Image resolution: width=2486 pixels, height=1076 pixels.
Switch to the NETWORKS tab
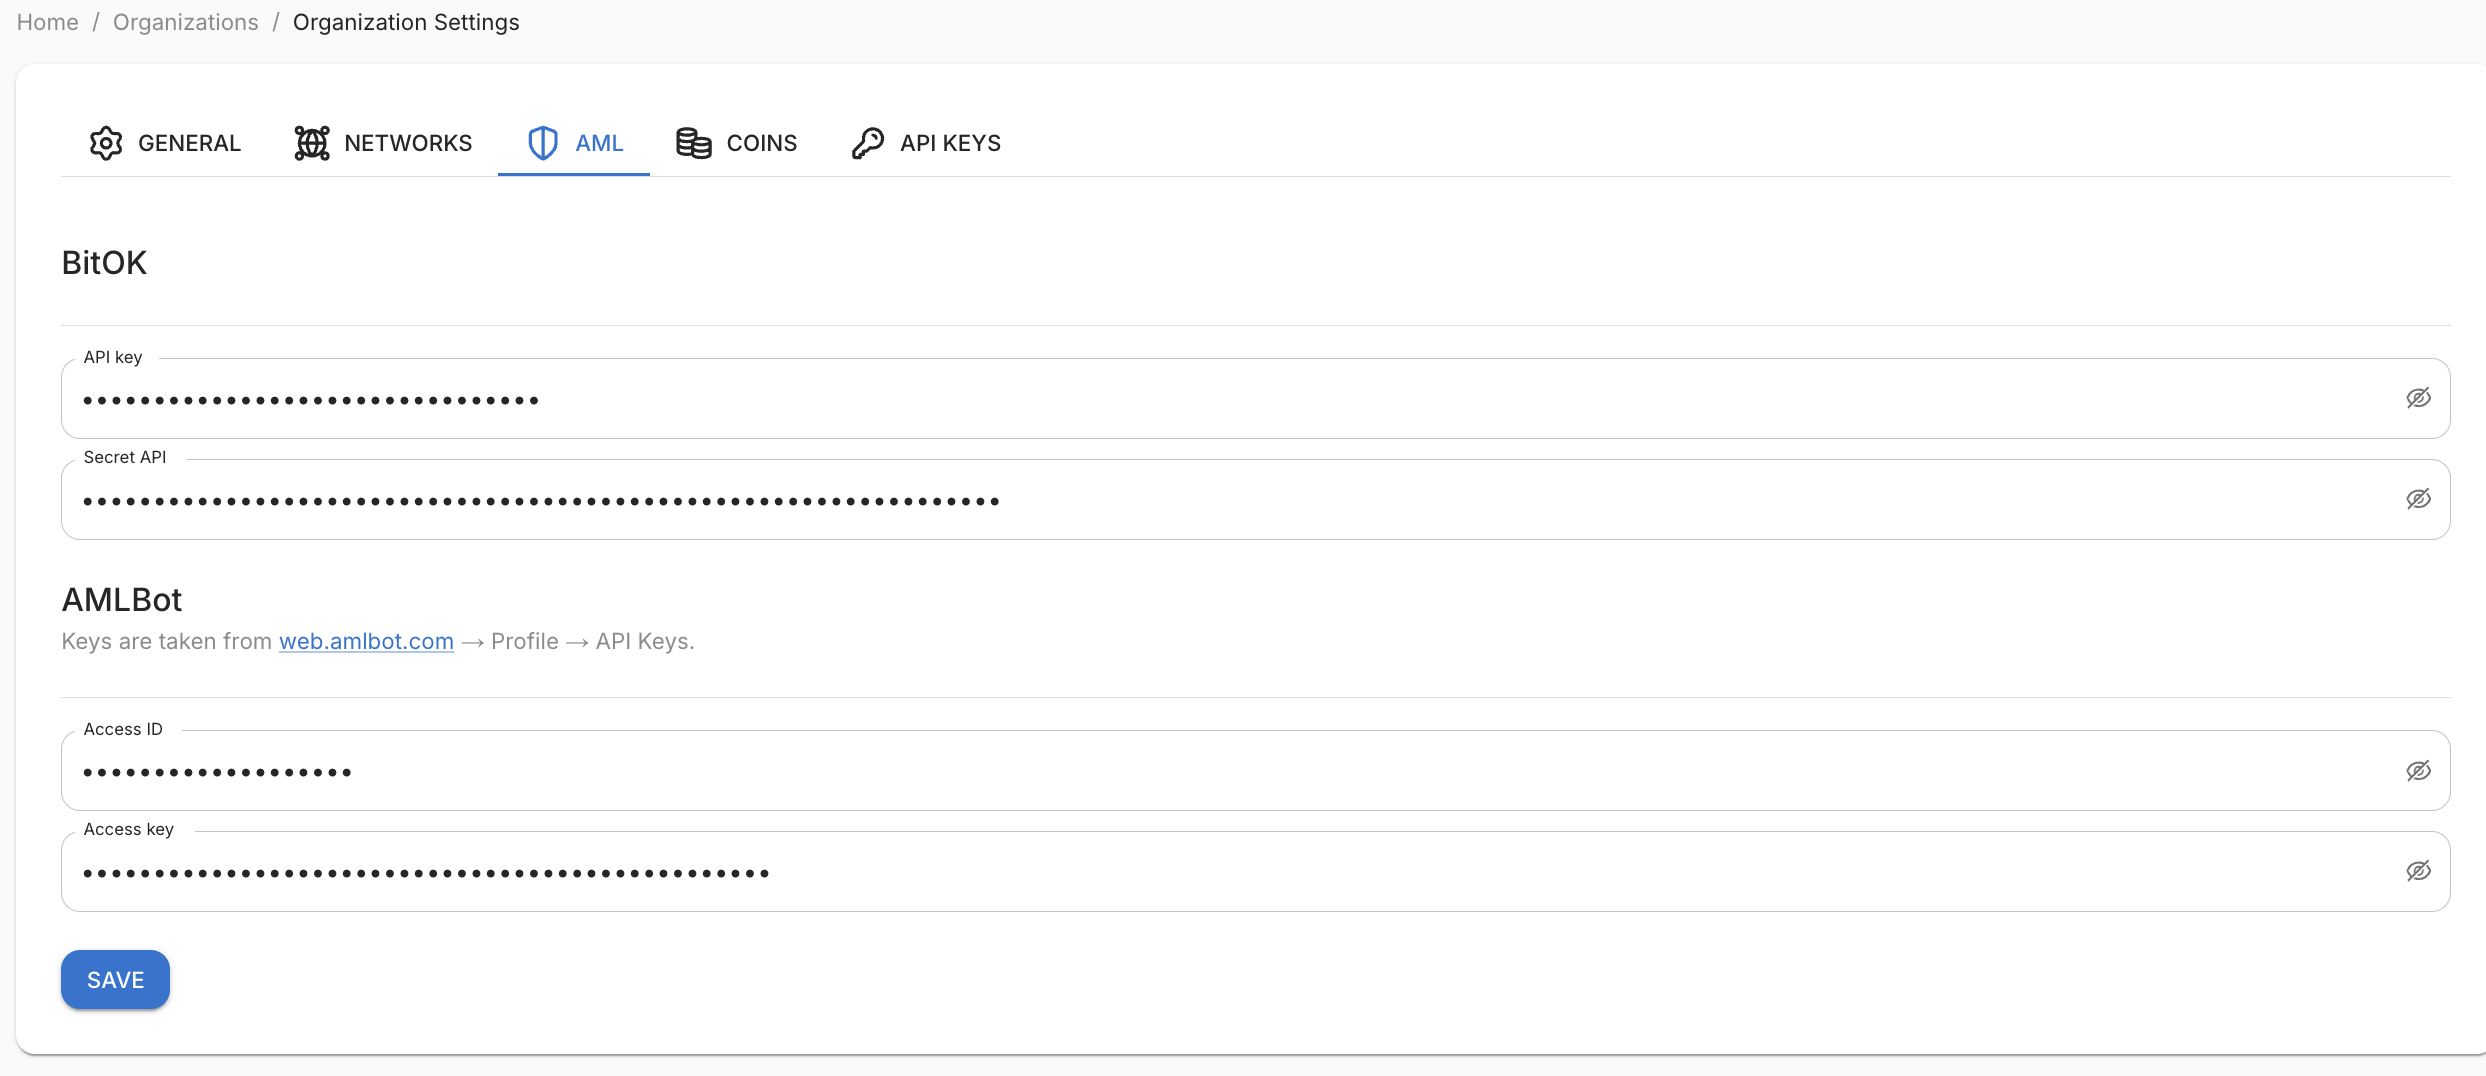pos(383,143)
